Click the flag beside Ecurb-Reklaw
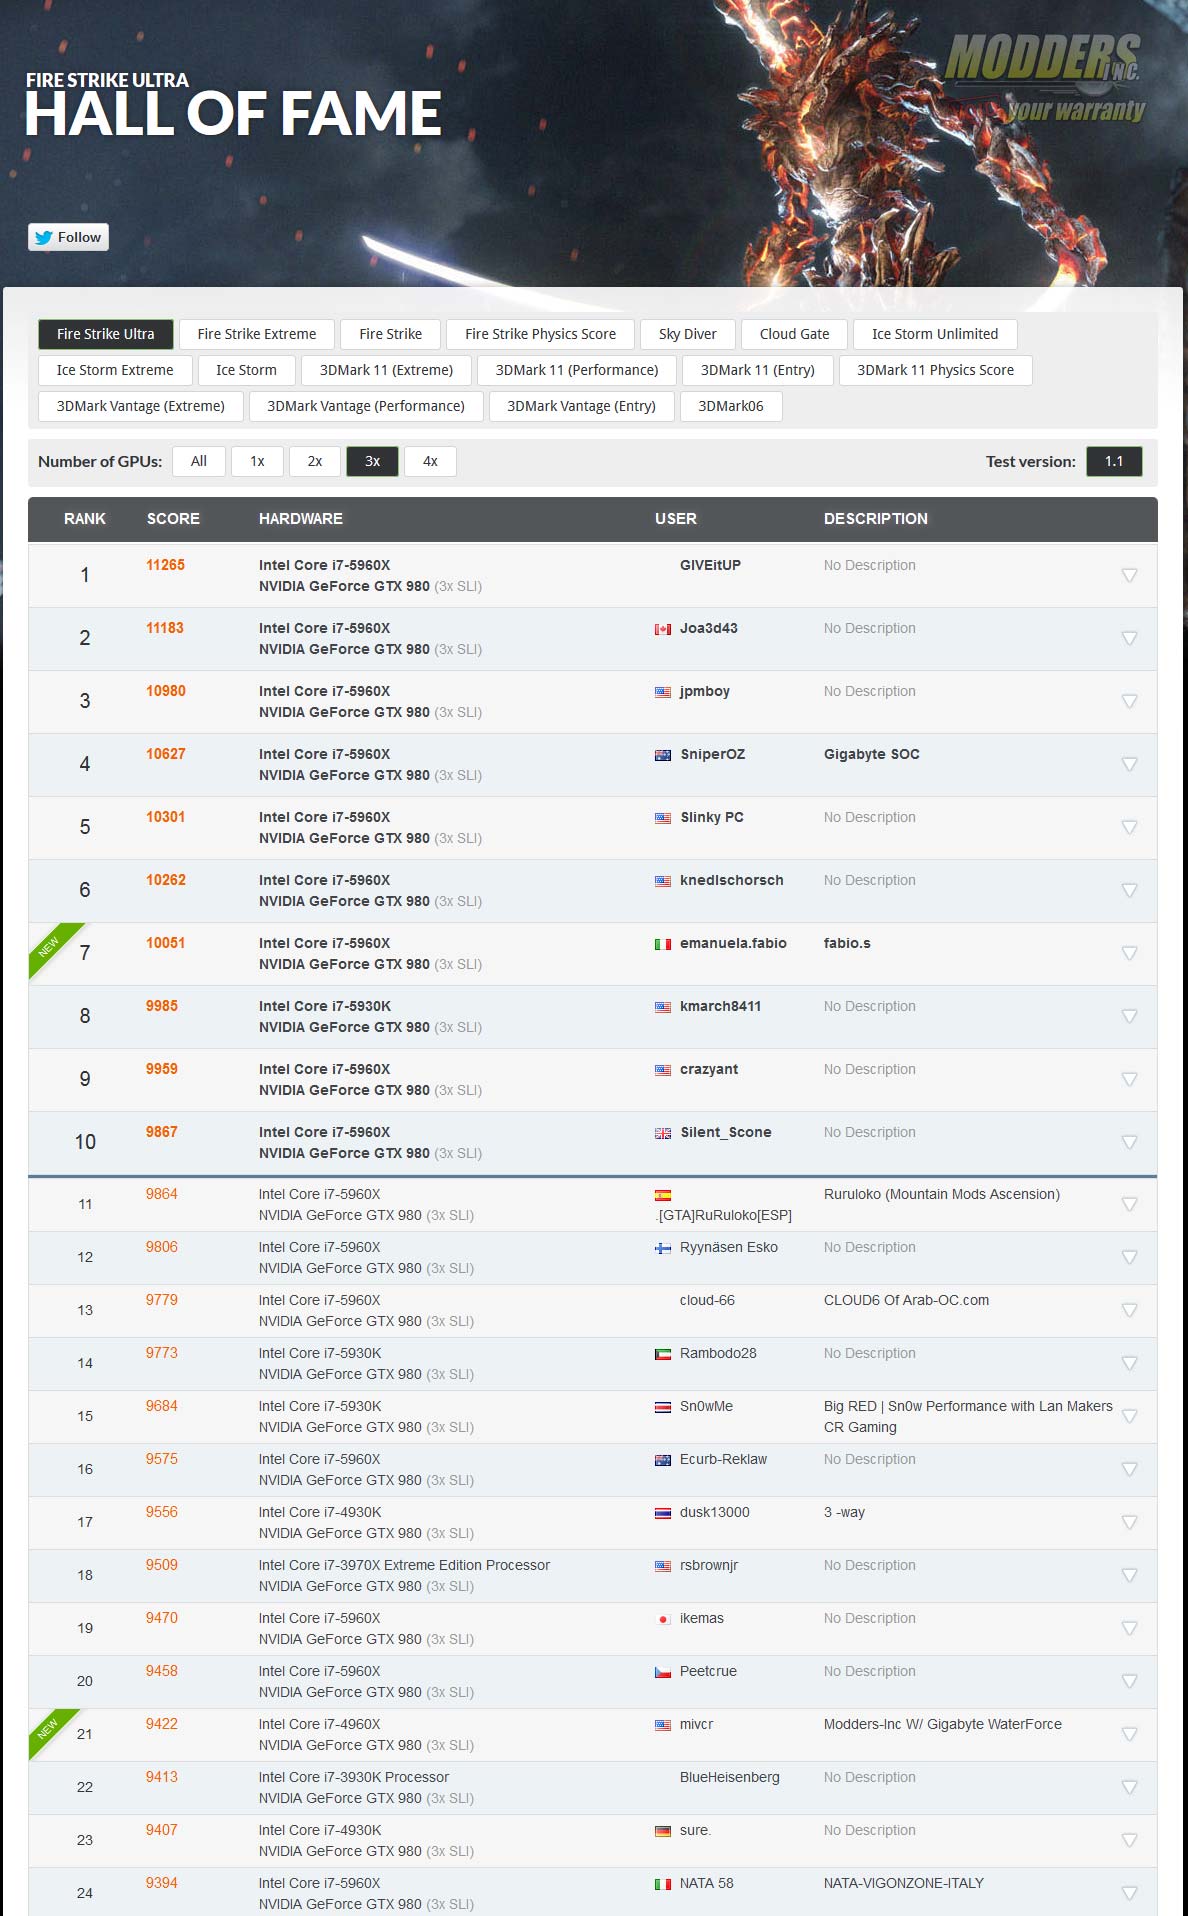1188x1916 pixels. [663, 1460]
